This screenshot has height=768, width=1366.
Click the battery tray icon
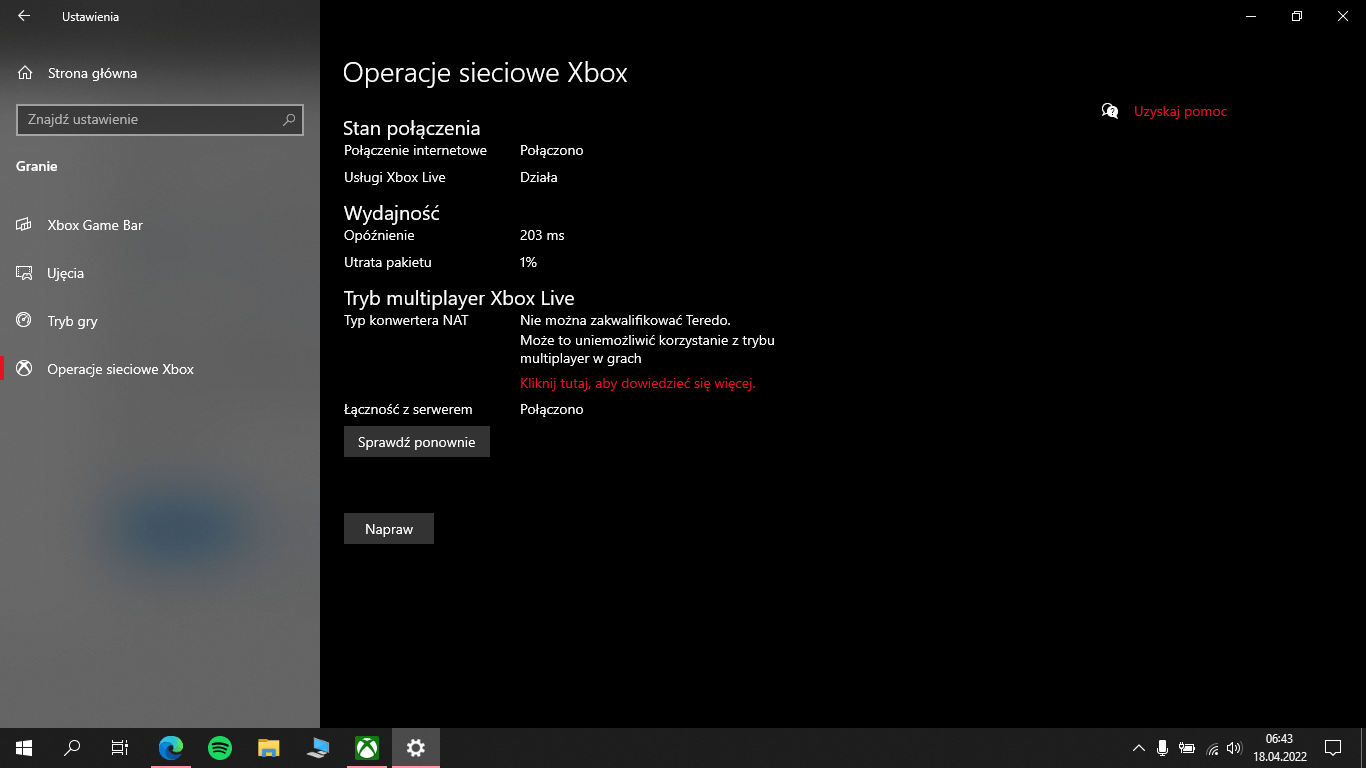point(1187,748)
